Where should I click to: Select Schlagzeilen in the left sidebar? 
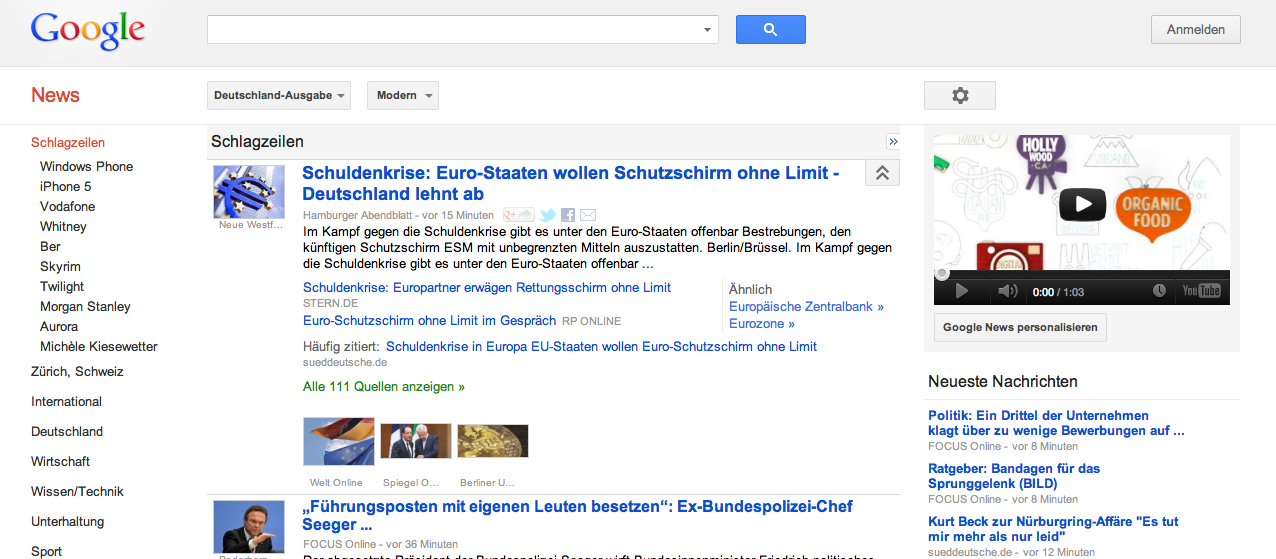pos(68,143)
